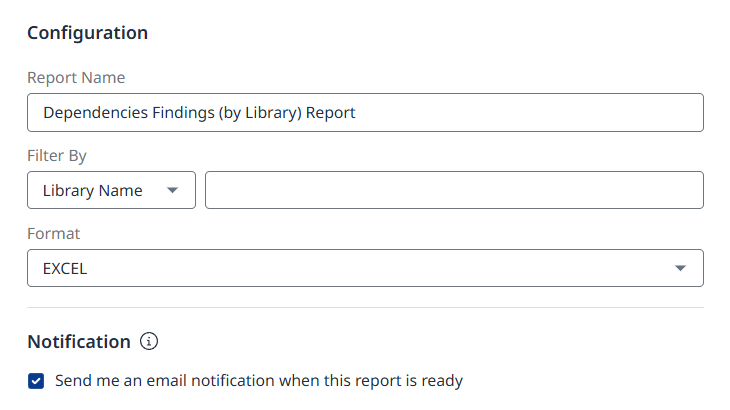This screenshot has width=730, height=410.
Task: Click the 'Notification' section heading
Action: [x=78, y=342]
